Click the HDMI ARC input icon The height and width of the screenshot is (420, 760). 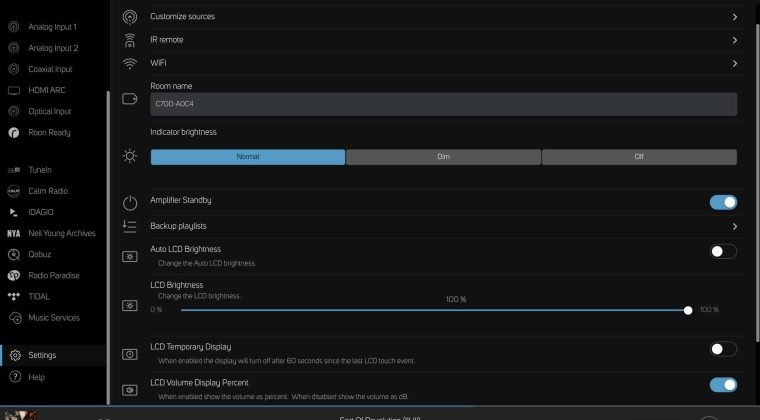(x=14, y=90)
